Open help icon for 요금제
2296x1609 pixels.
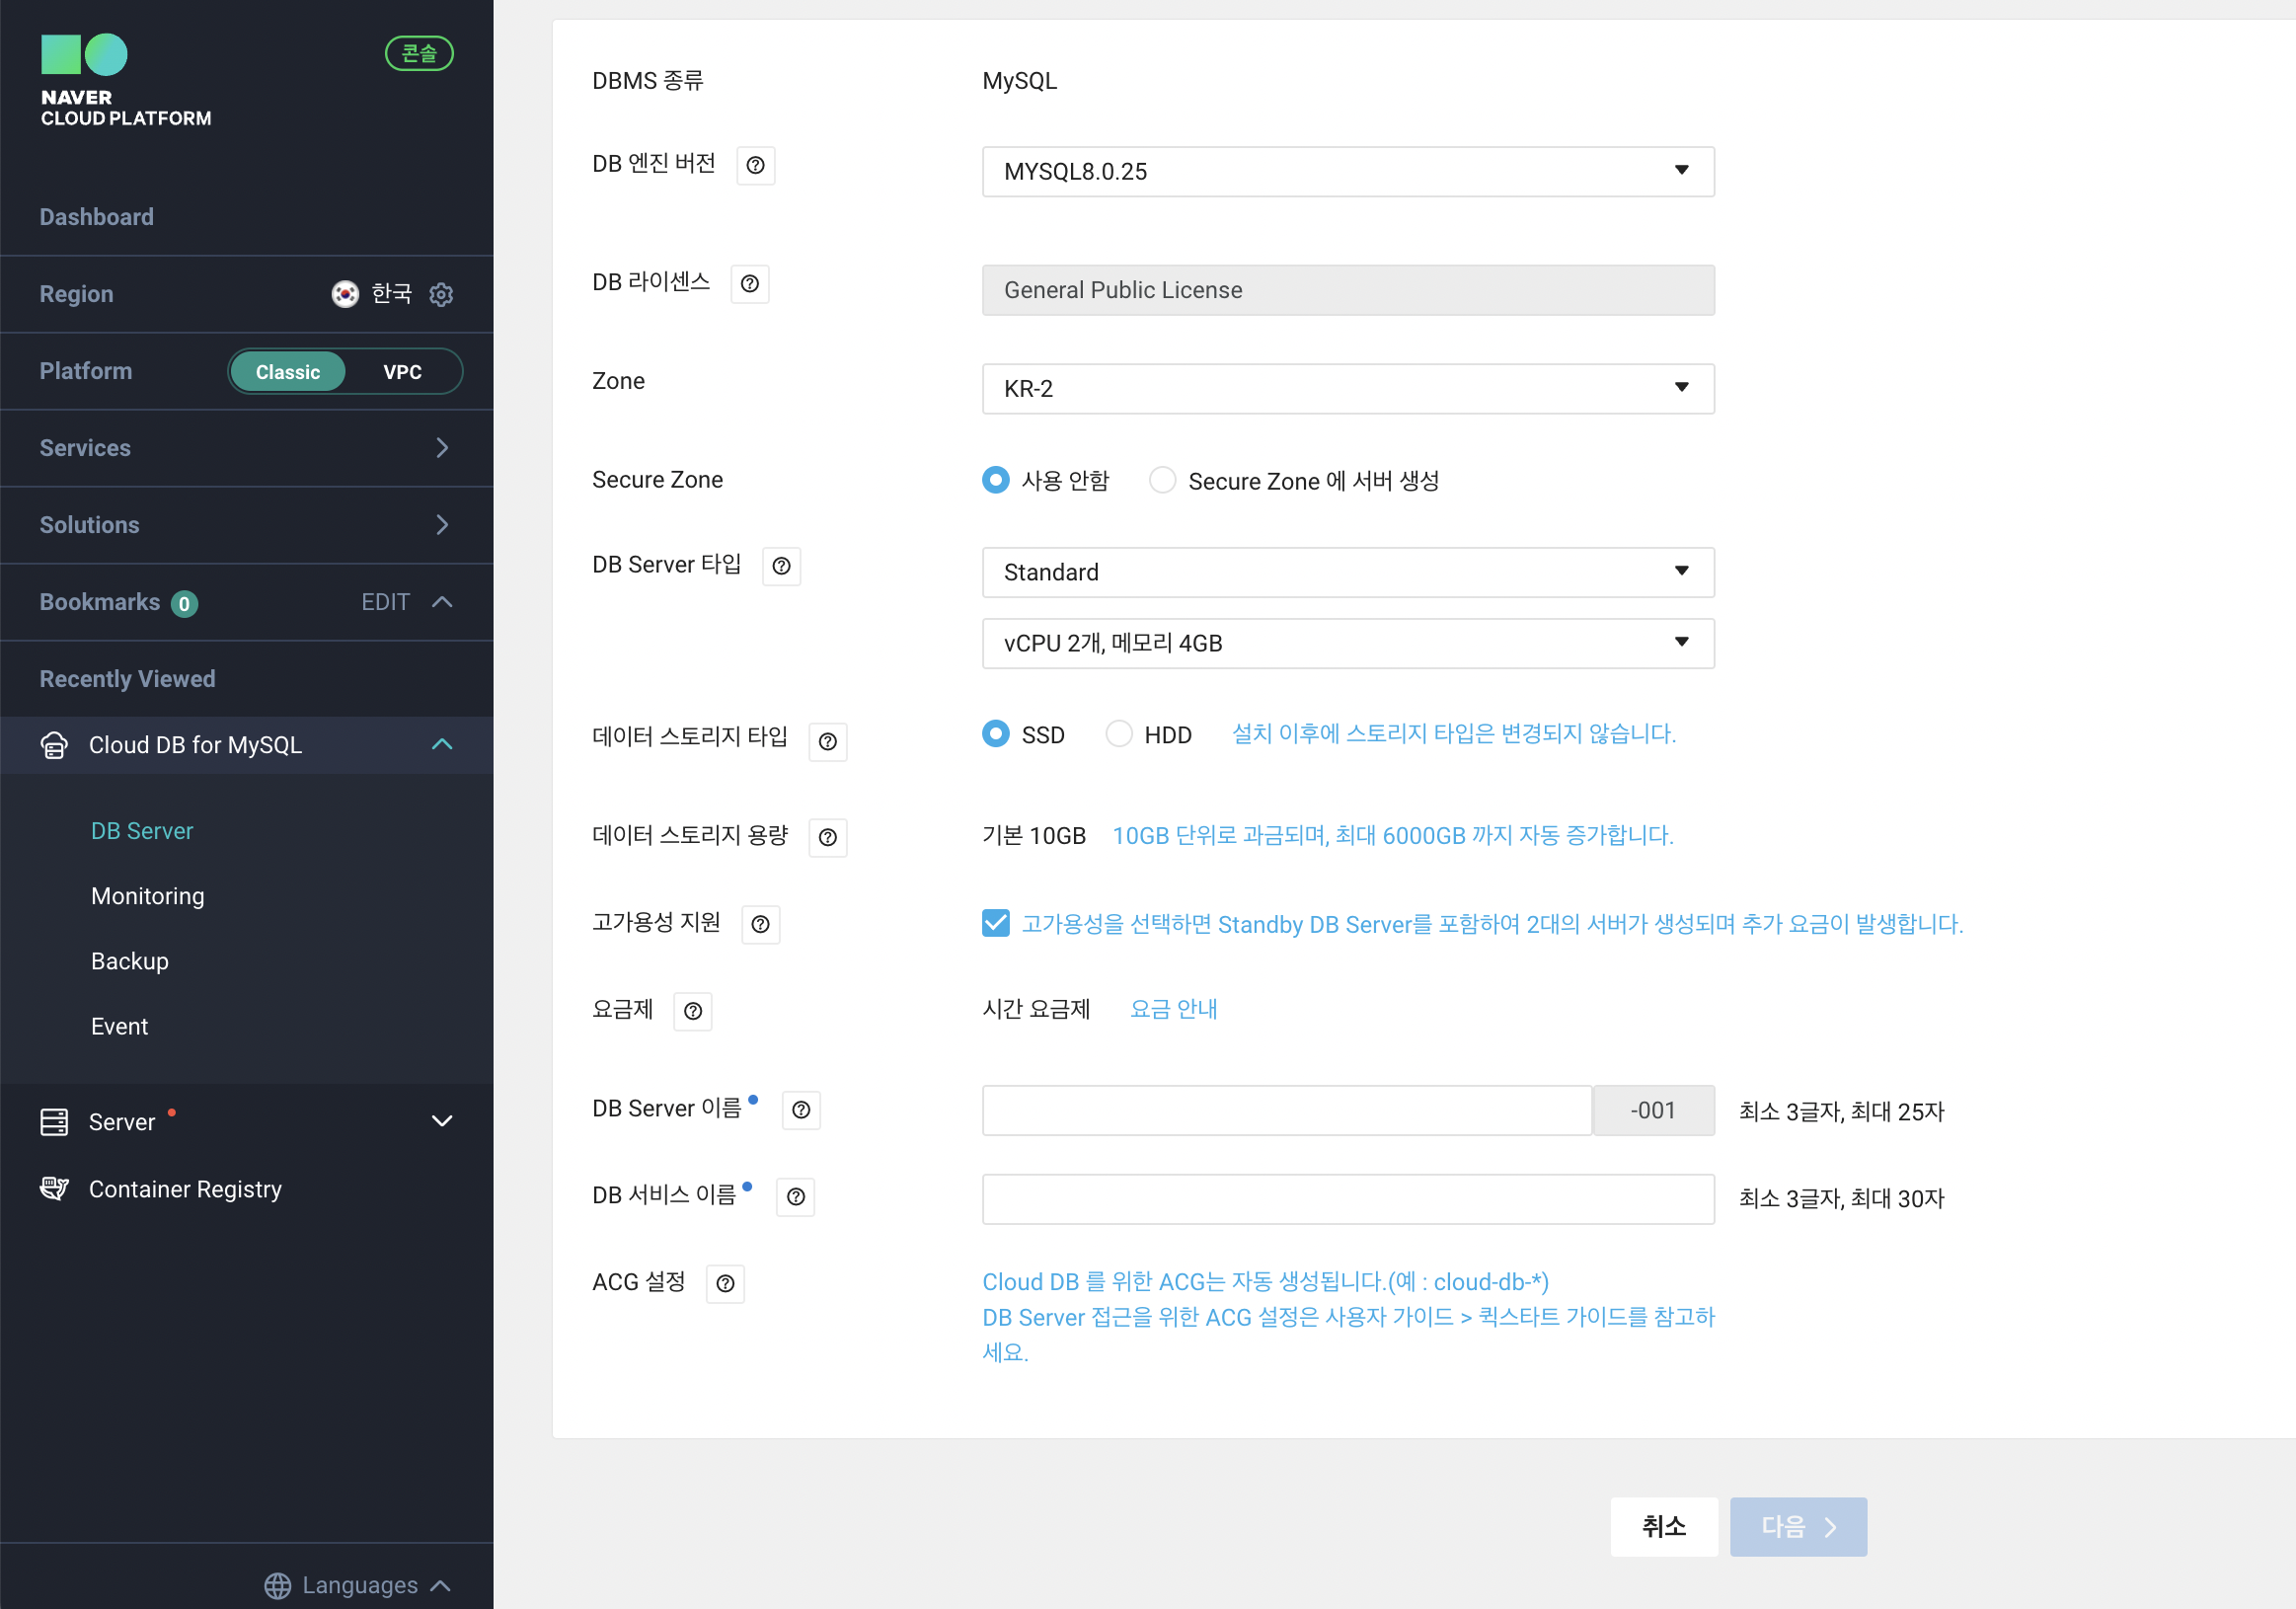(692, 1011)
